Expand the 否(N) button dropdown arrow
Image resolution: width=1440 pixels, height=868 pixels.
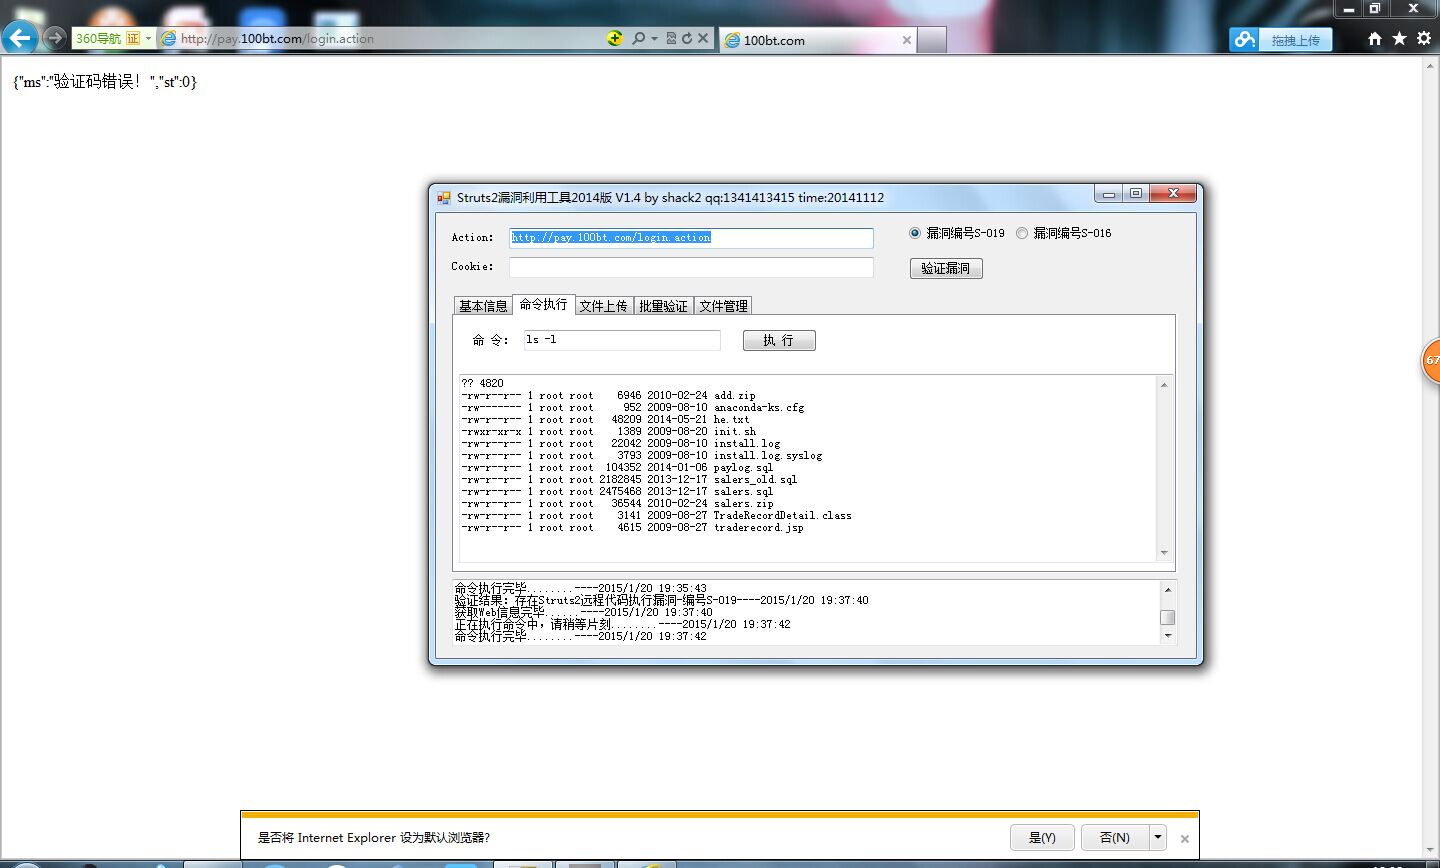pyautogui.click(x=1158, y=838)
